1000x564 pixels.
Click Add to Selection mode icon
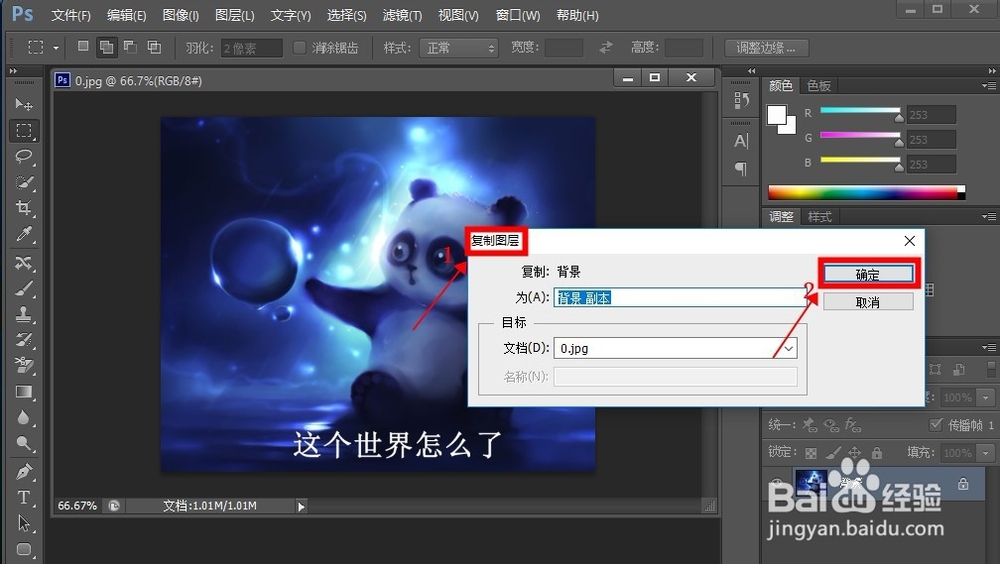click(x=107, y=47)
